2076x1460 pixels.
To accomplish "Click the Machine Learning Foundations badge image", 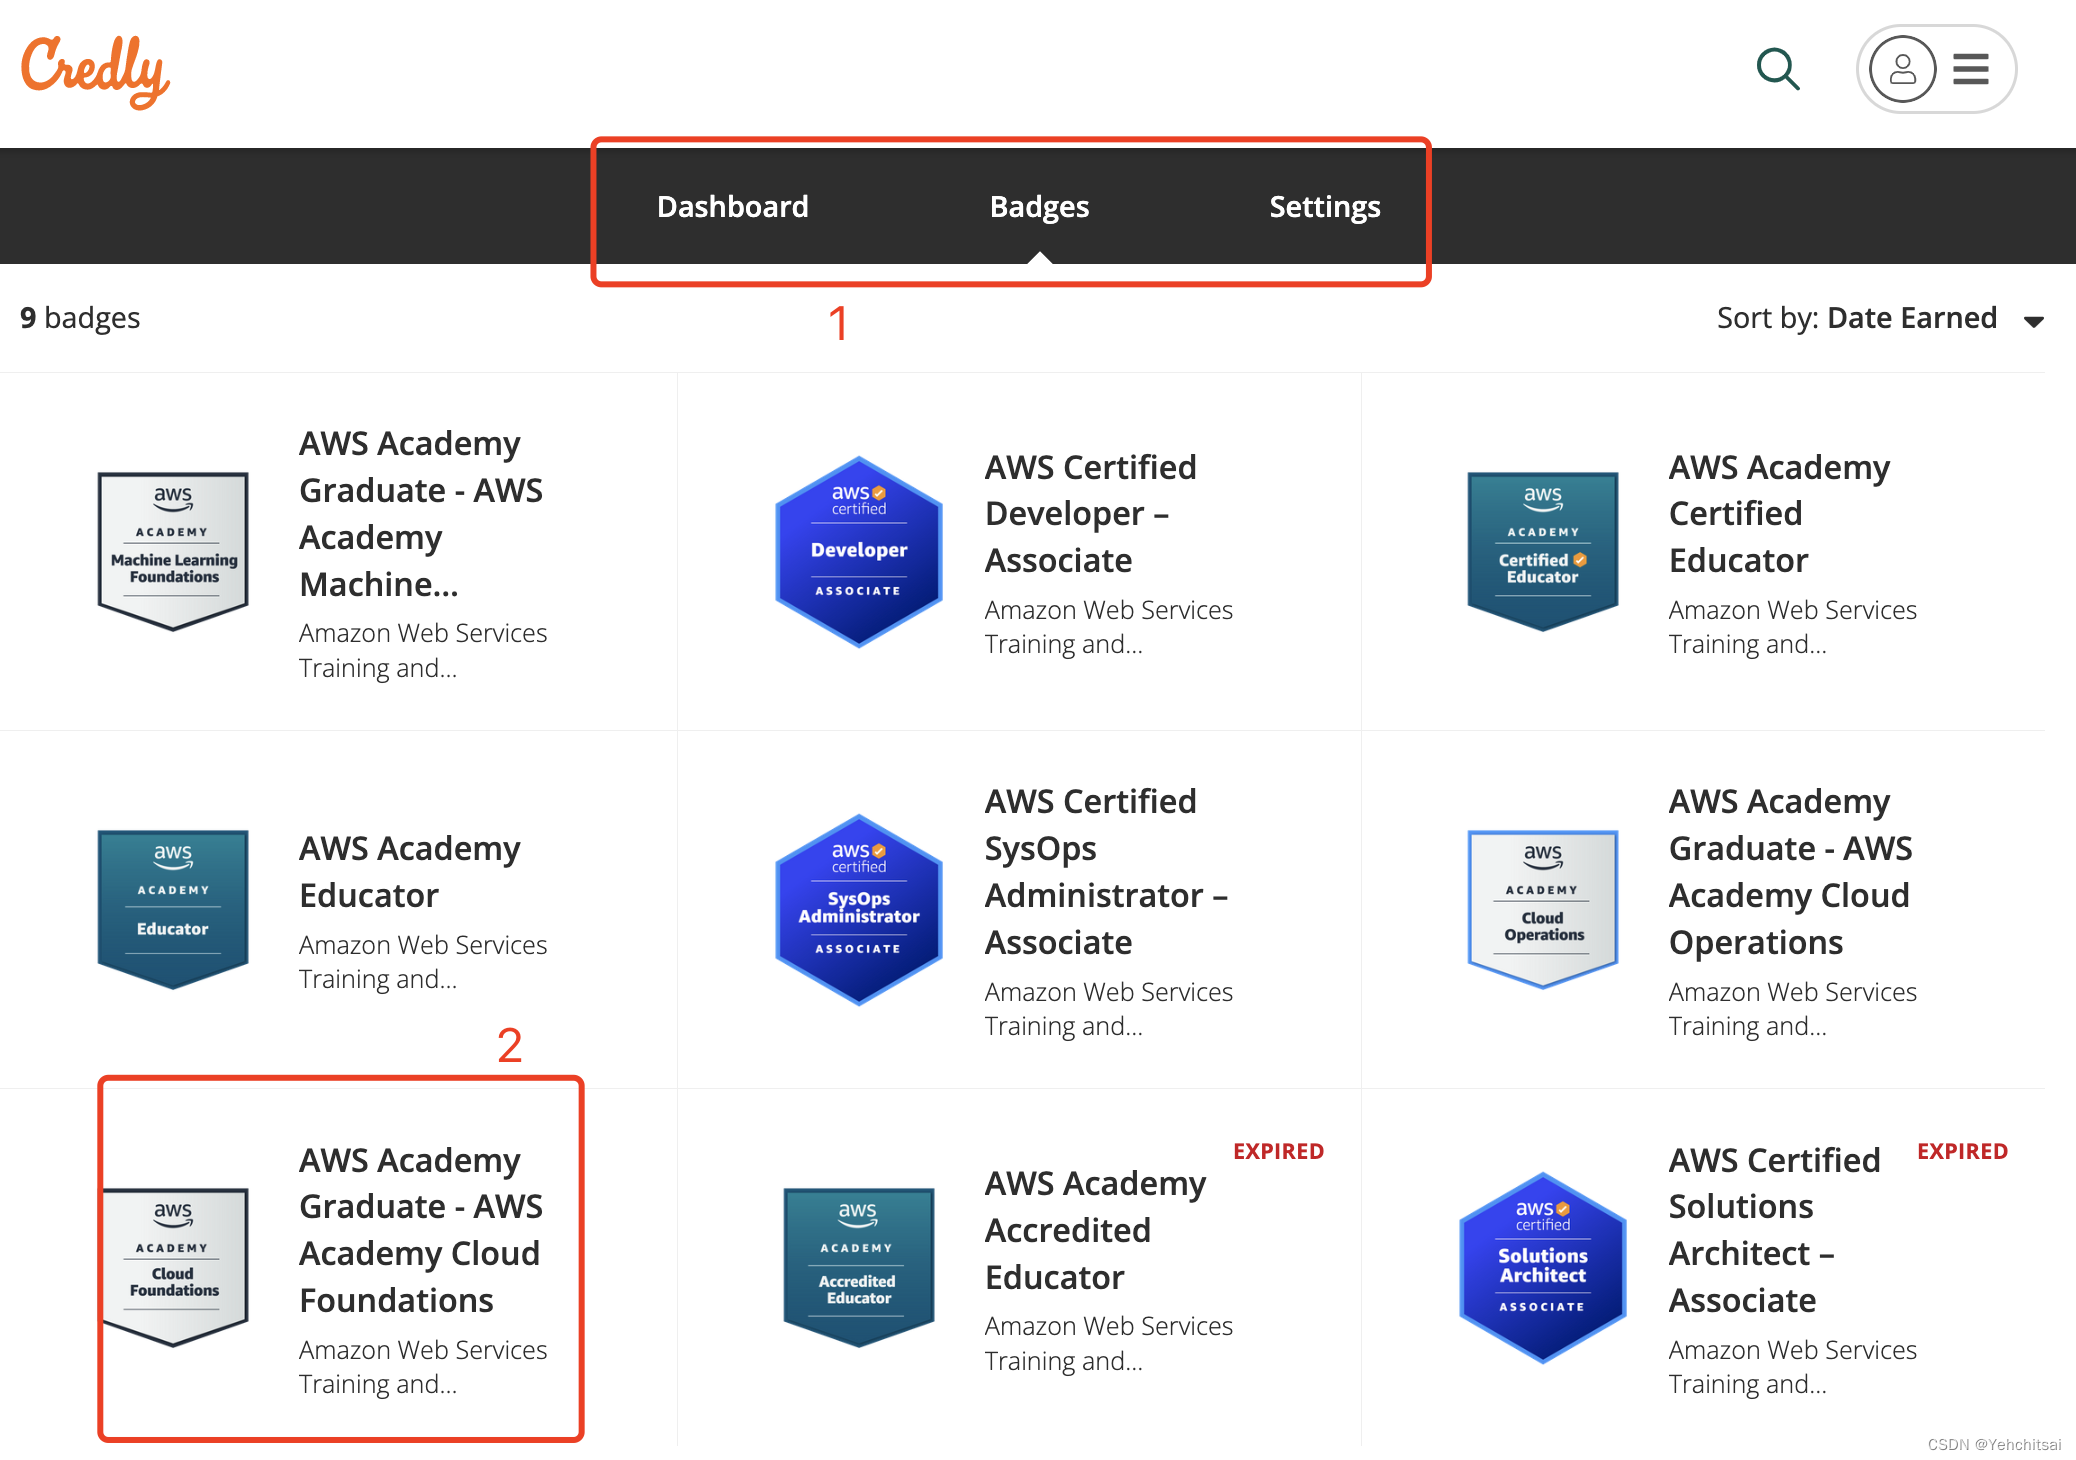I will click(x=173, y=551).
